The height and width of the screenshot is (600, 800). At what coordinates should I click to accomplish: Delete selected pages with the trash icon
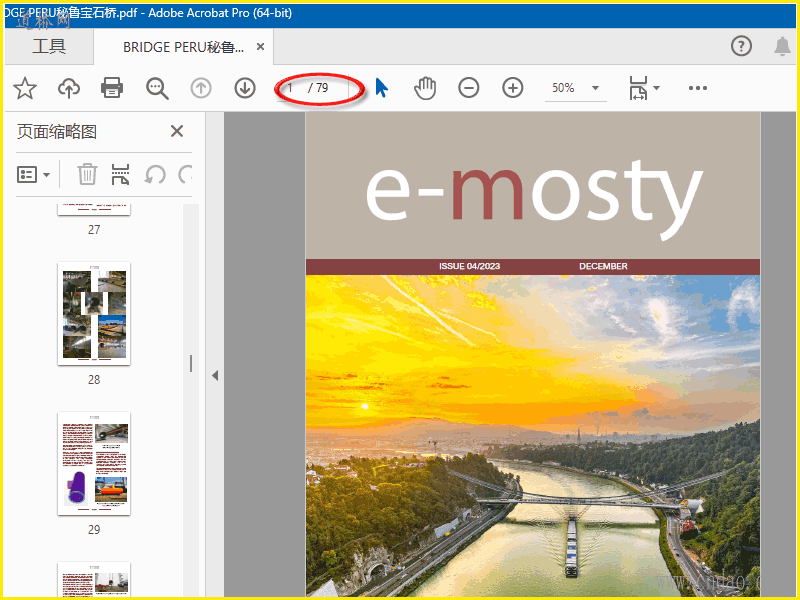click(x=87, y=174)
